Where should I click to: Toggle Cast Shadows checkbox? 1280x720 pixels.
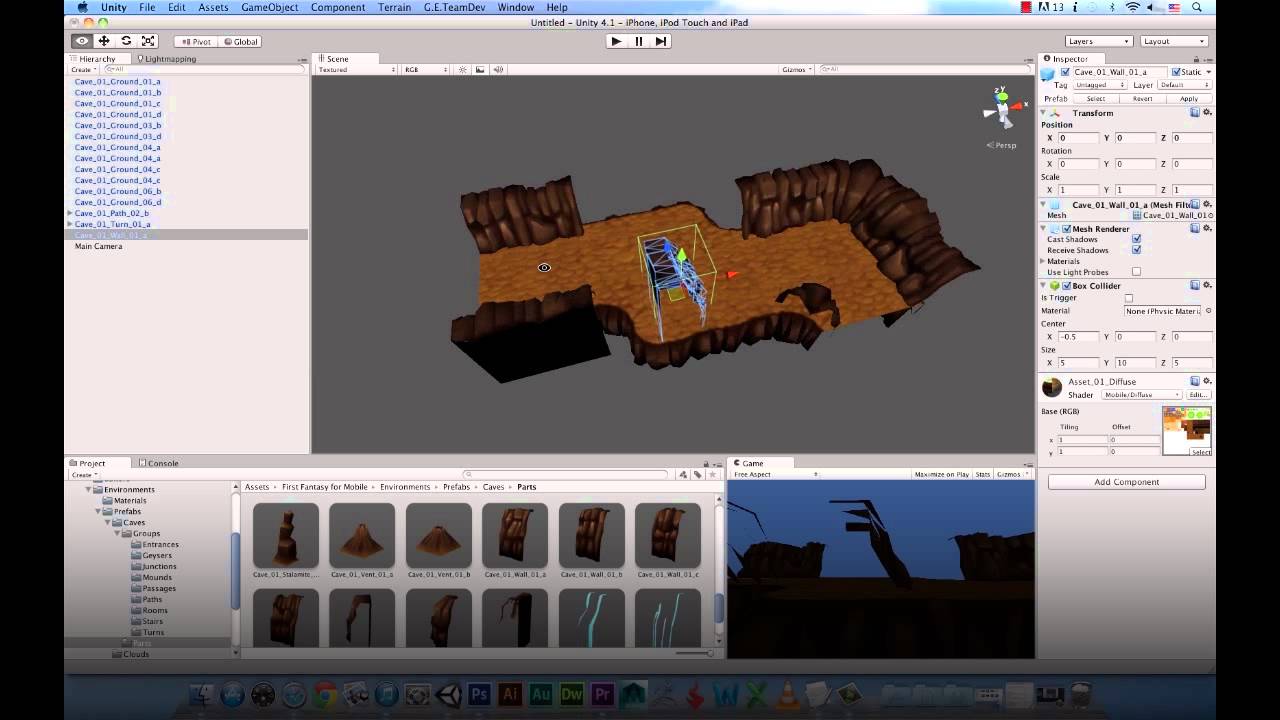point(1136,239)
